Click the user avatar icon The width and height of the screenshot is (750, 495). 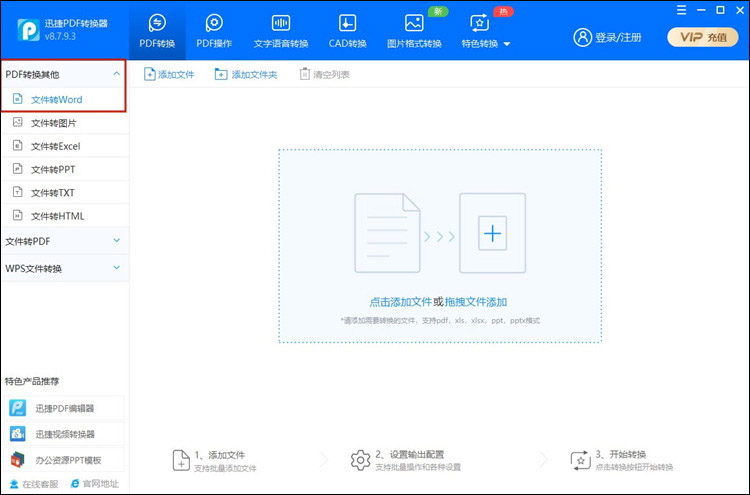pyautogui.click(x=582, y=37)
